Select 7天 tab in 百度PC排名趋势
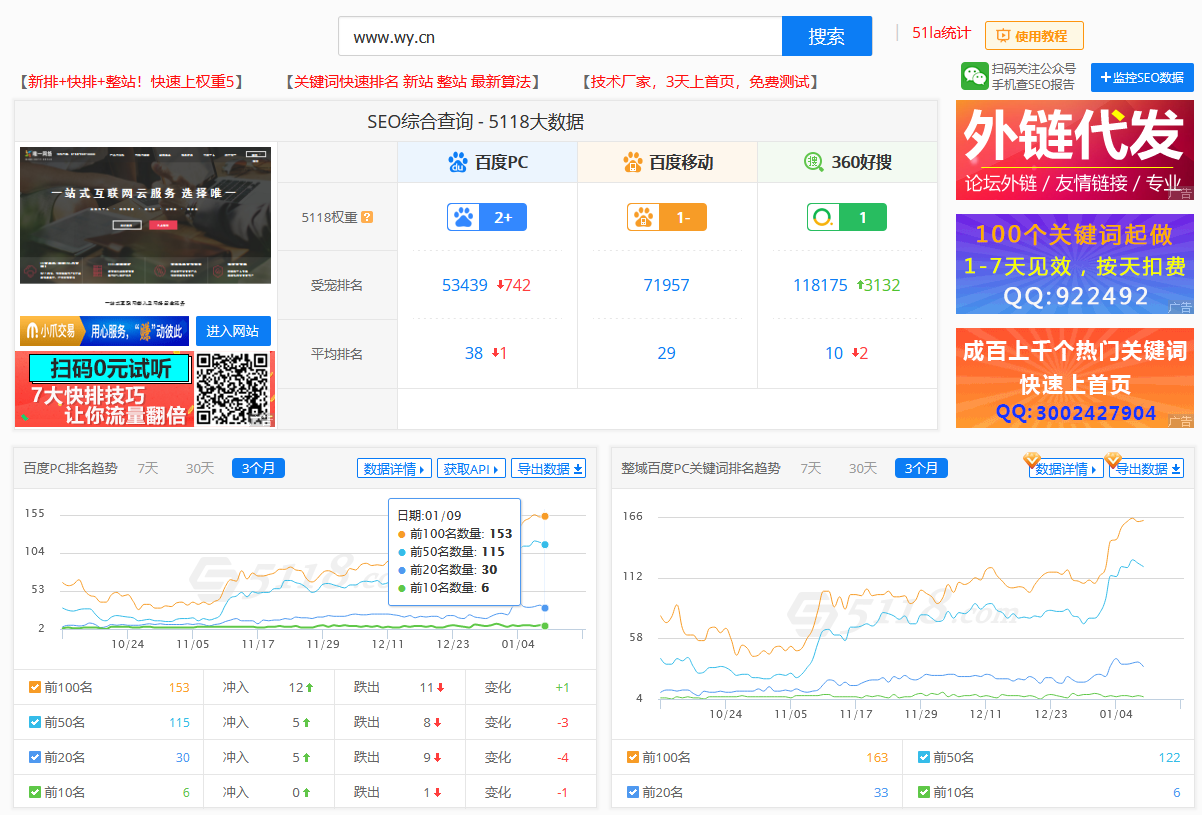 pos(149,468)
